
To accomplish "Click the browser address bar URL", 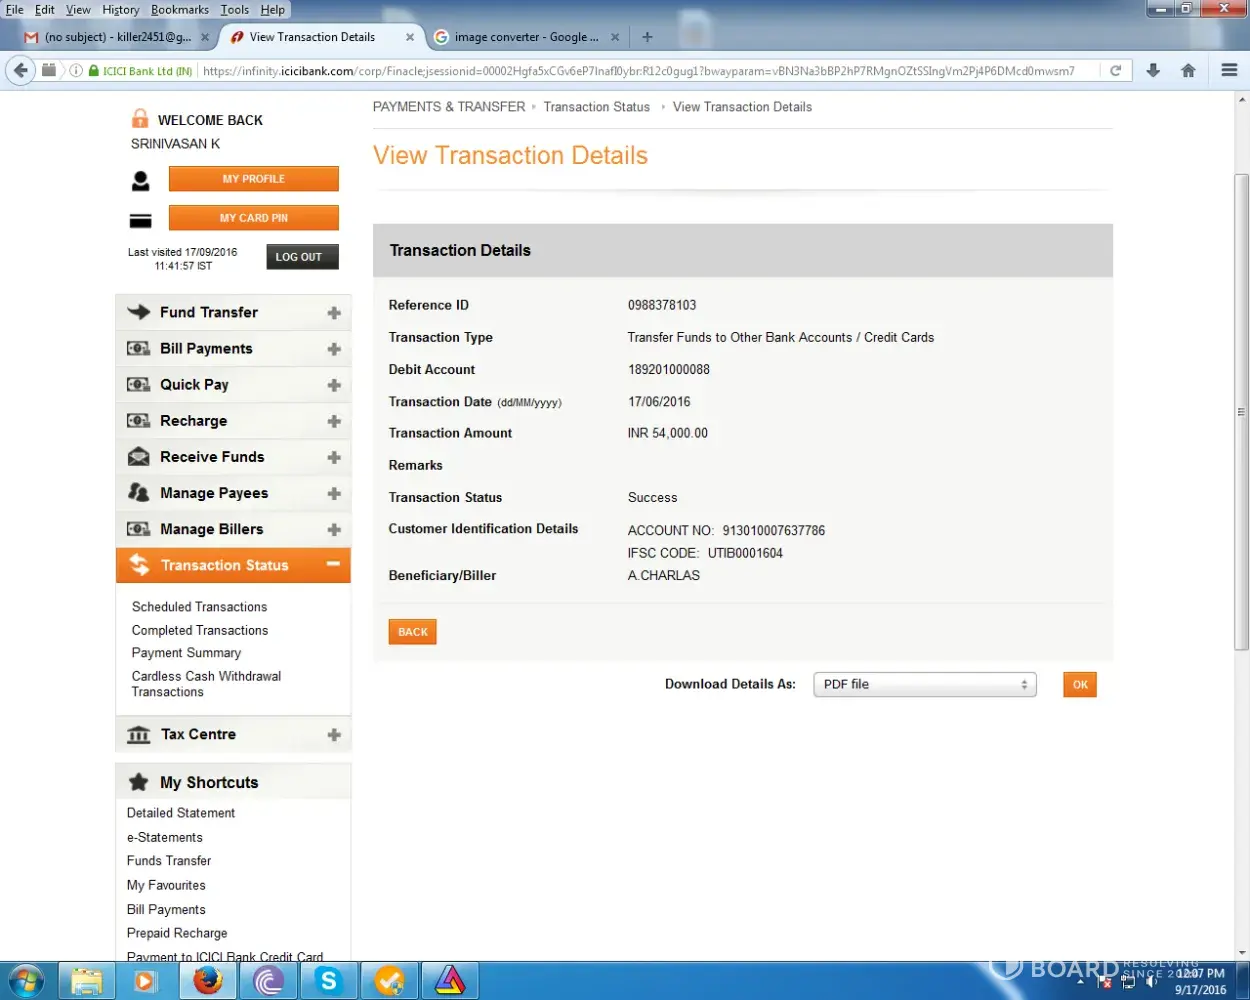I will 638,71.
